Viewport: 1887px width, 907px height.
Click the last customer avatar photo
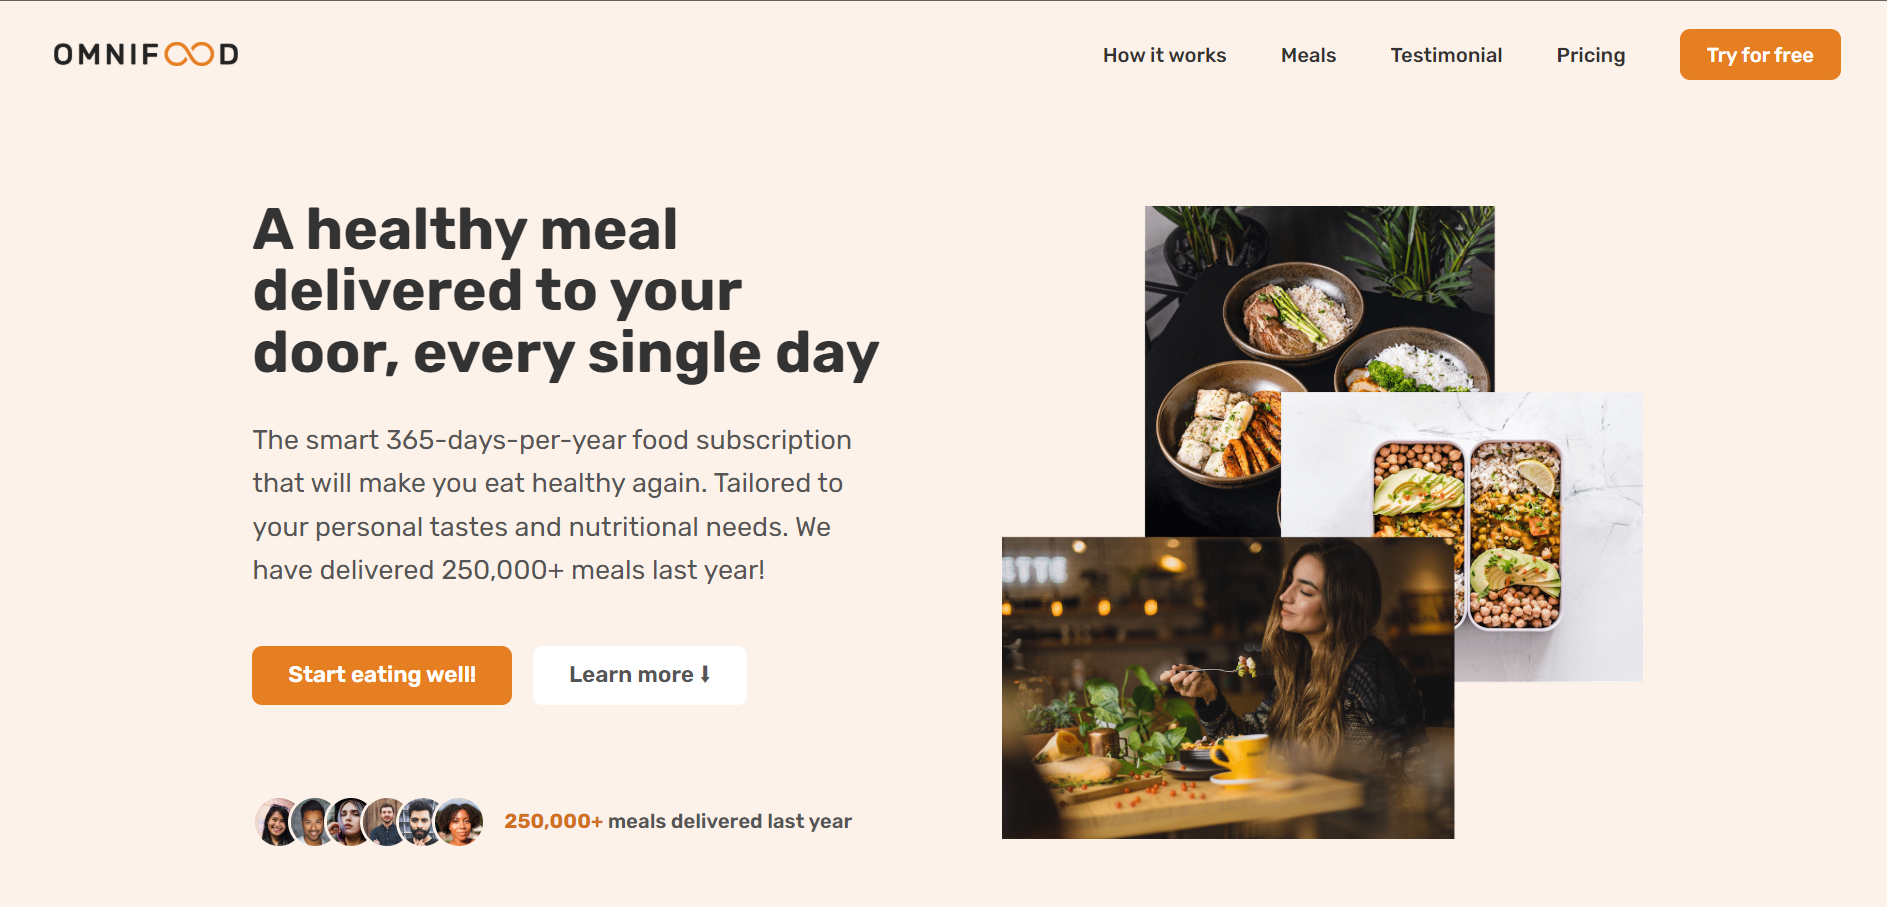point(460,822)
